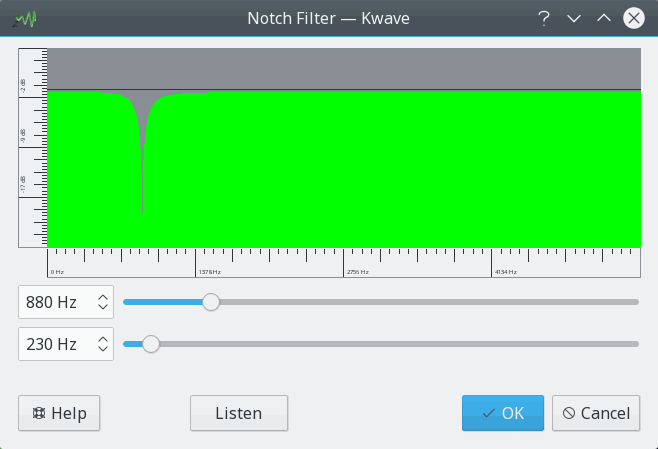Image resolution: width=658 pixels, height=449 pixels.
Task: Click the 230 Hz bandwidth input field
Action: pyautogui.click(x=65, y=344)
